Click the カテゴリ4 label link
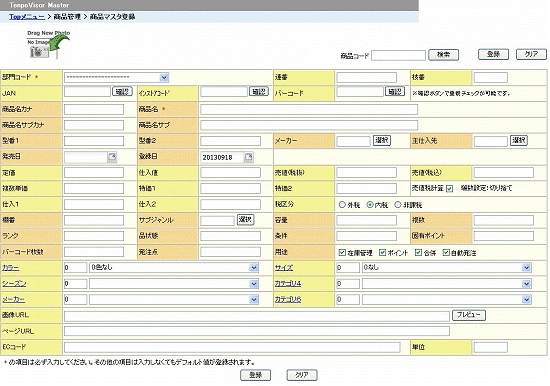Screen dimensions: 550x386 point(288,284)
